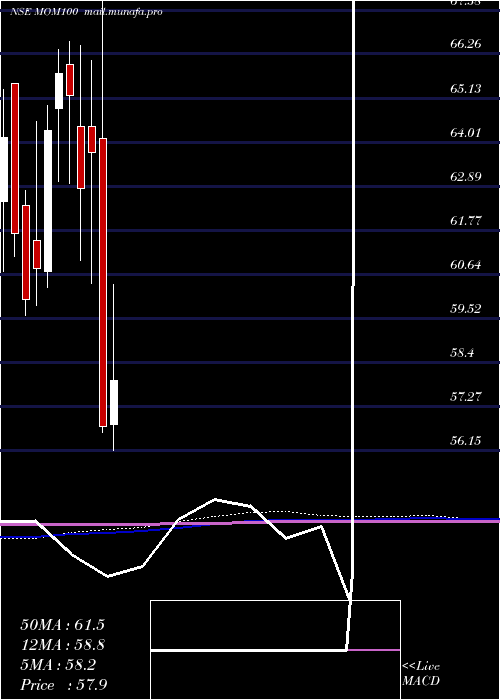Click the Price : 57.9 readout
The height and width of the screenshot is (700, 500).
[63, 685]
